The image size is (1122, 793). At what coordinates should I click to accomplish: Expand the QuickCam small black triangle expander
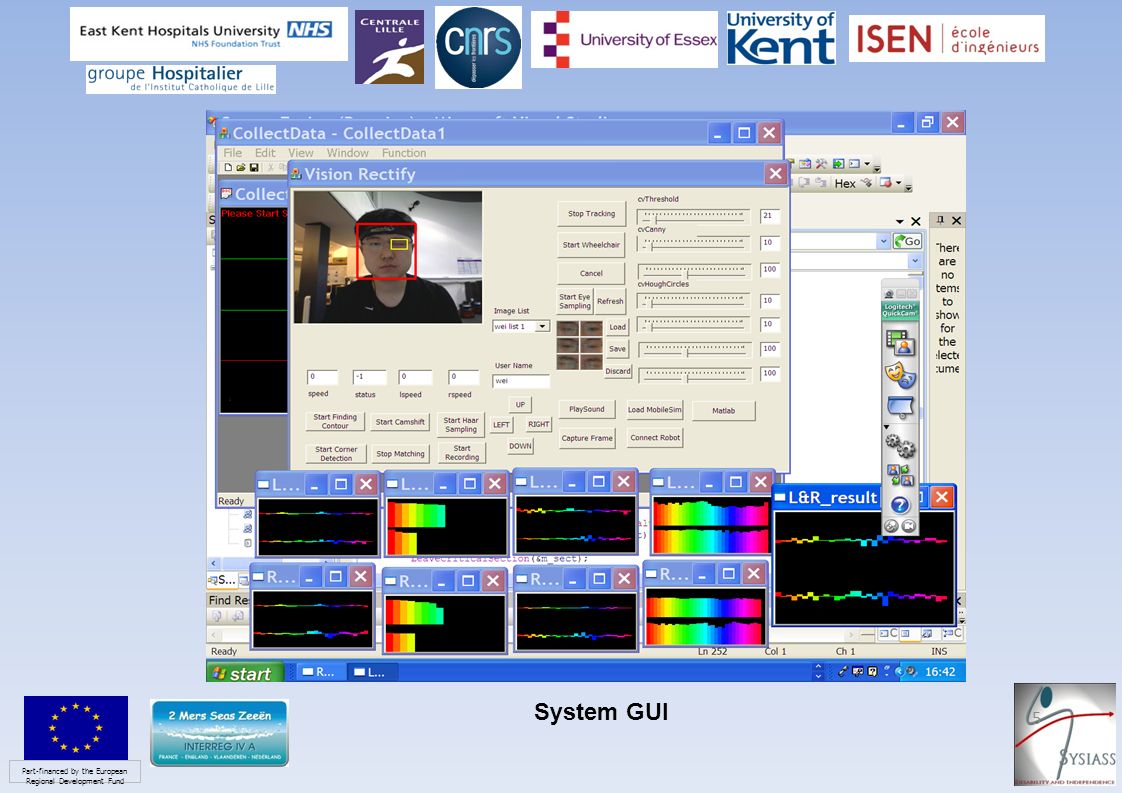point(887,427)
